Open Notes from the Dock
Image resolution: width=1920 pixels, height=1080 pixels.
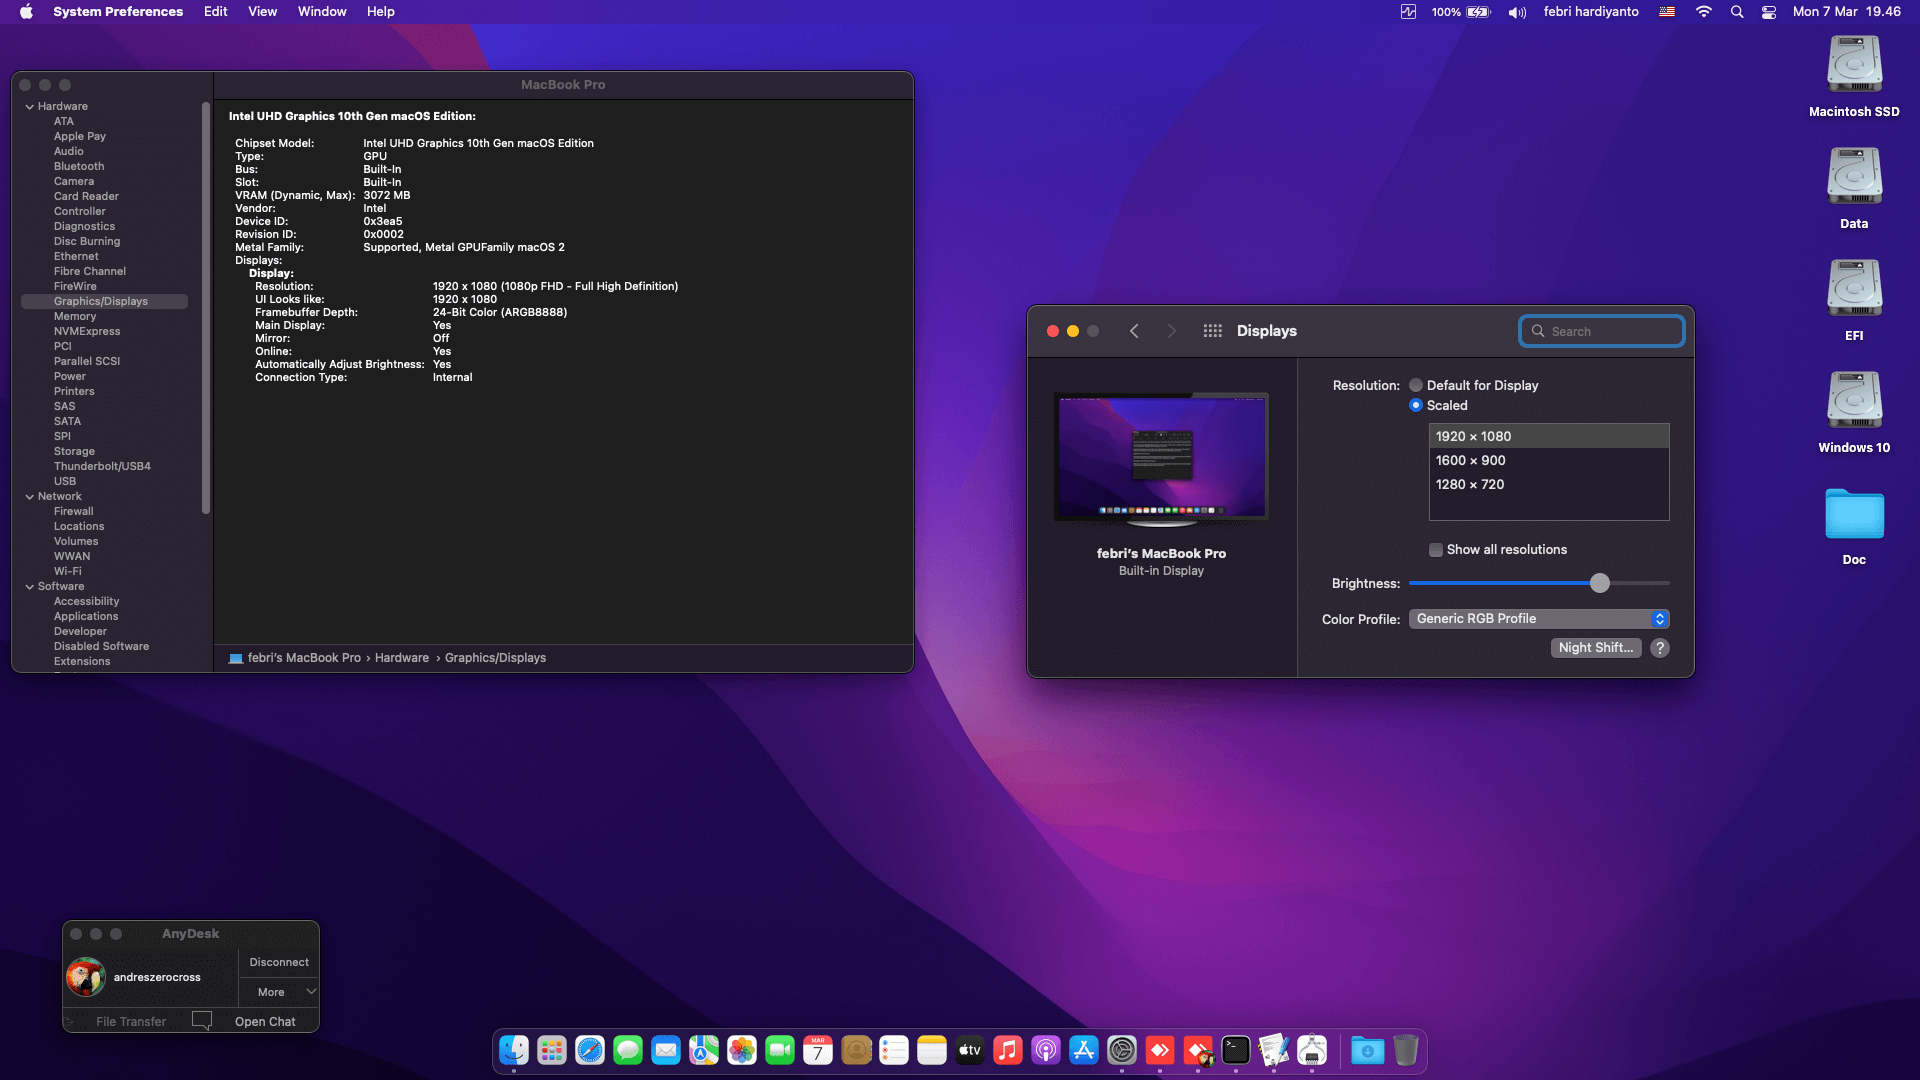coord(932,1050)
